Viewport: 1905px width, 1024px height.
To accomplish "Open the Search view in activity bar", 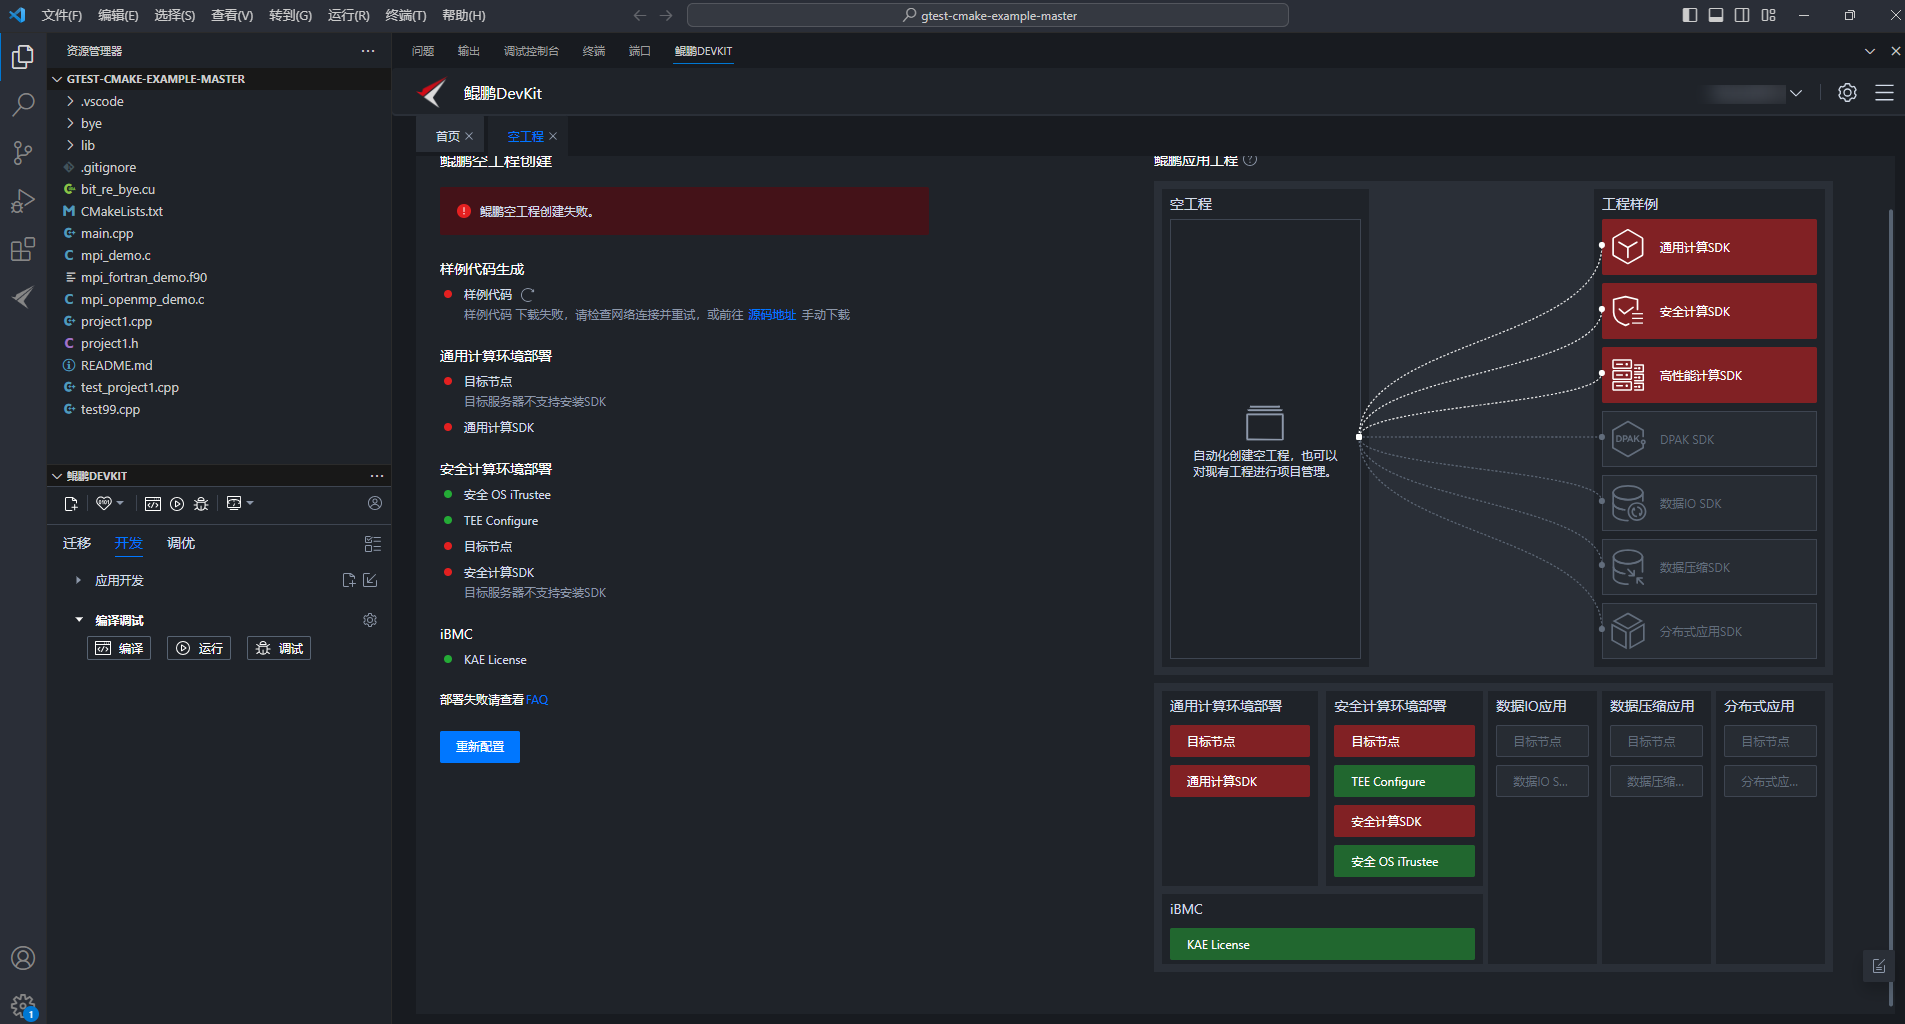I will pos(23,104).
